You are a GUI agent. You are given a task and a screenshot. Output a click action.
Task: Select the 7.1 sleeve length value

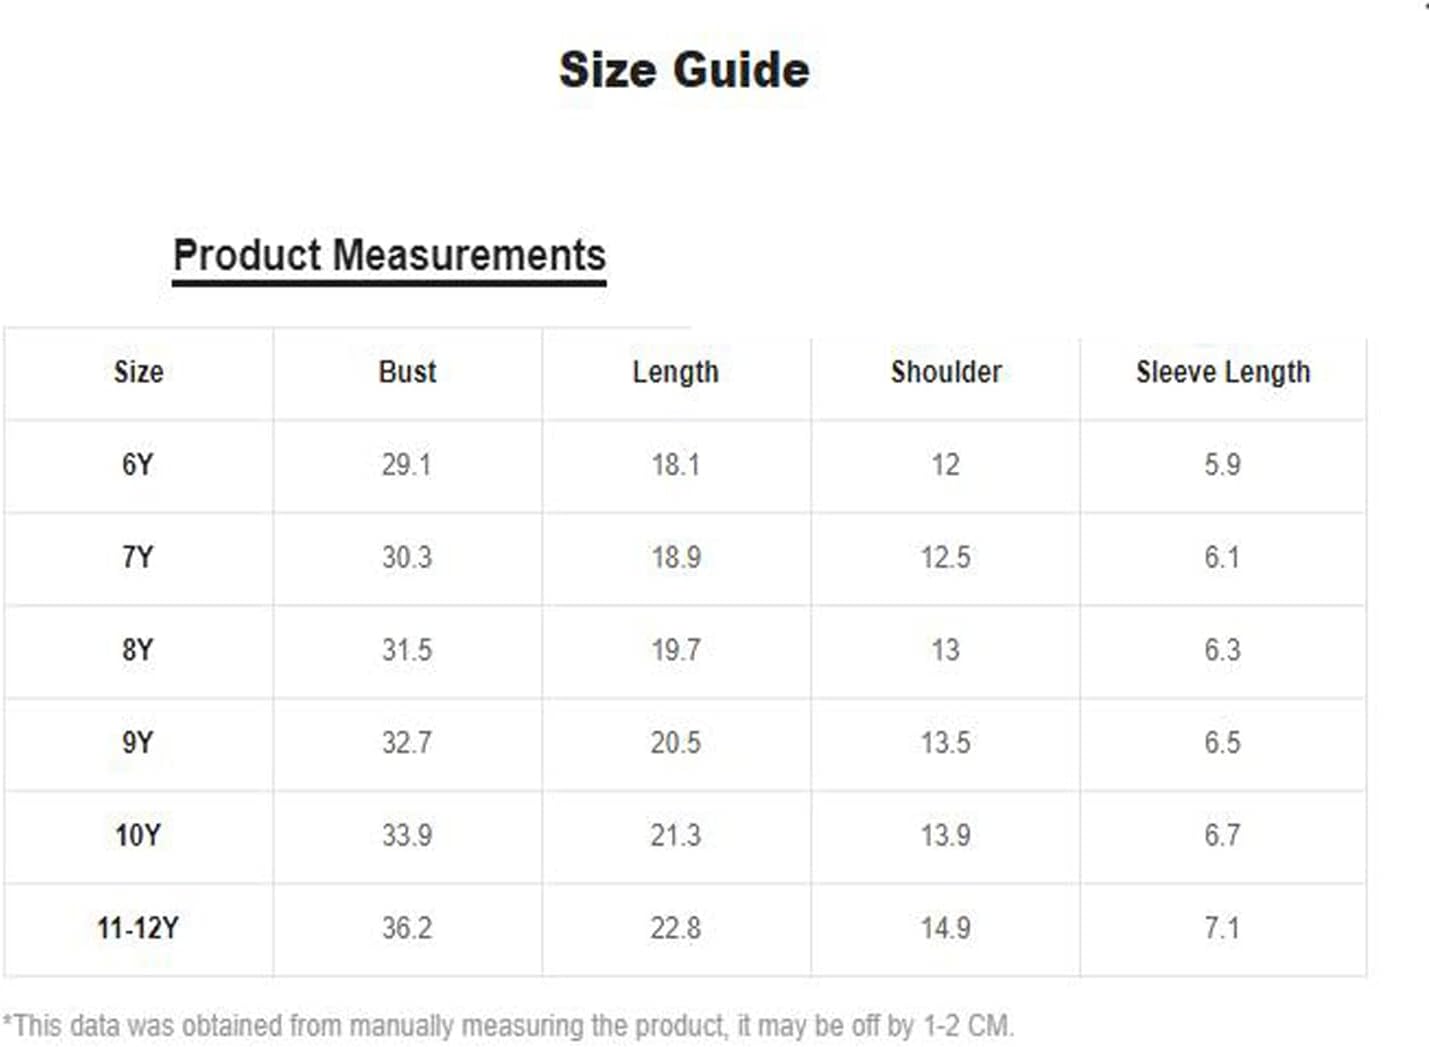[1222, 928]
